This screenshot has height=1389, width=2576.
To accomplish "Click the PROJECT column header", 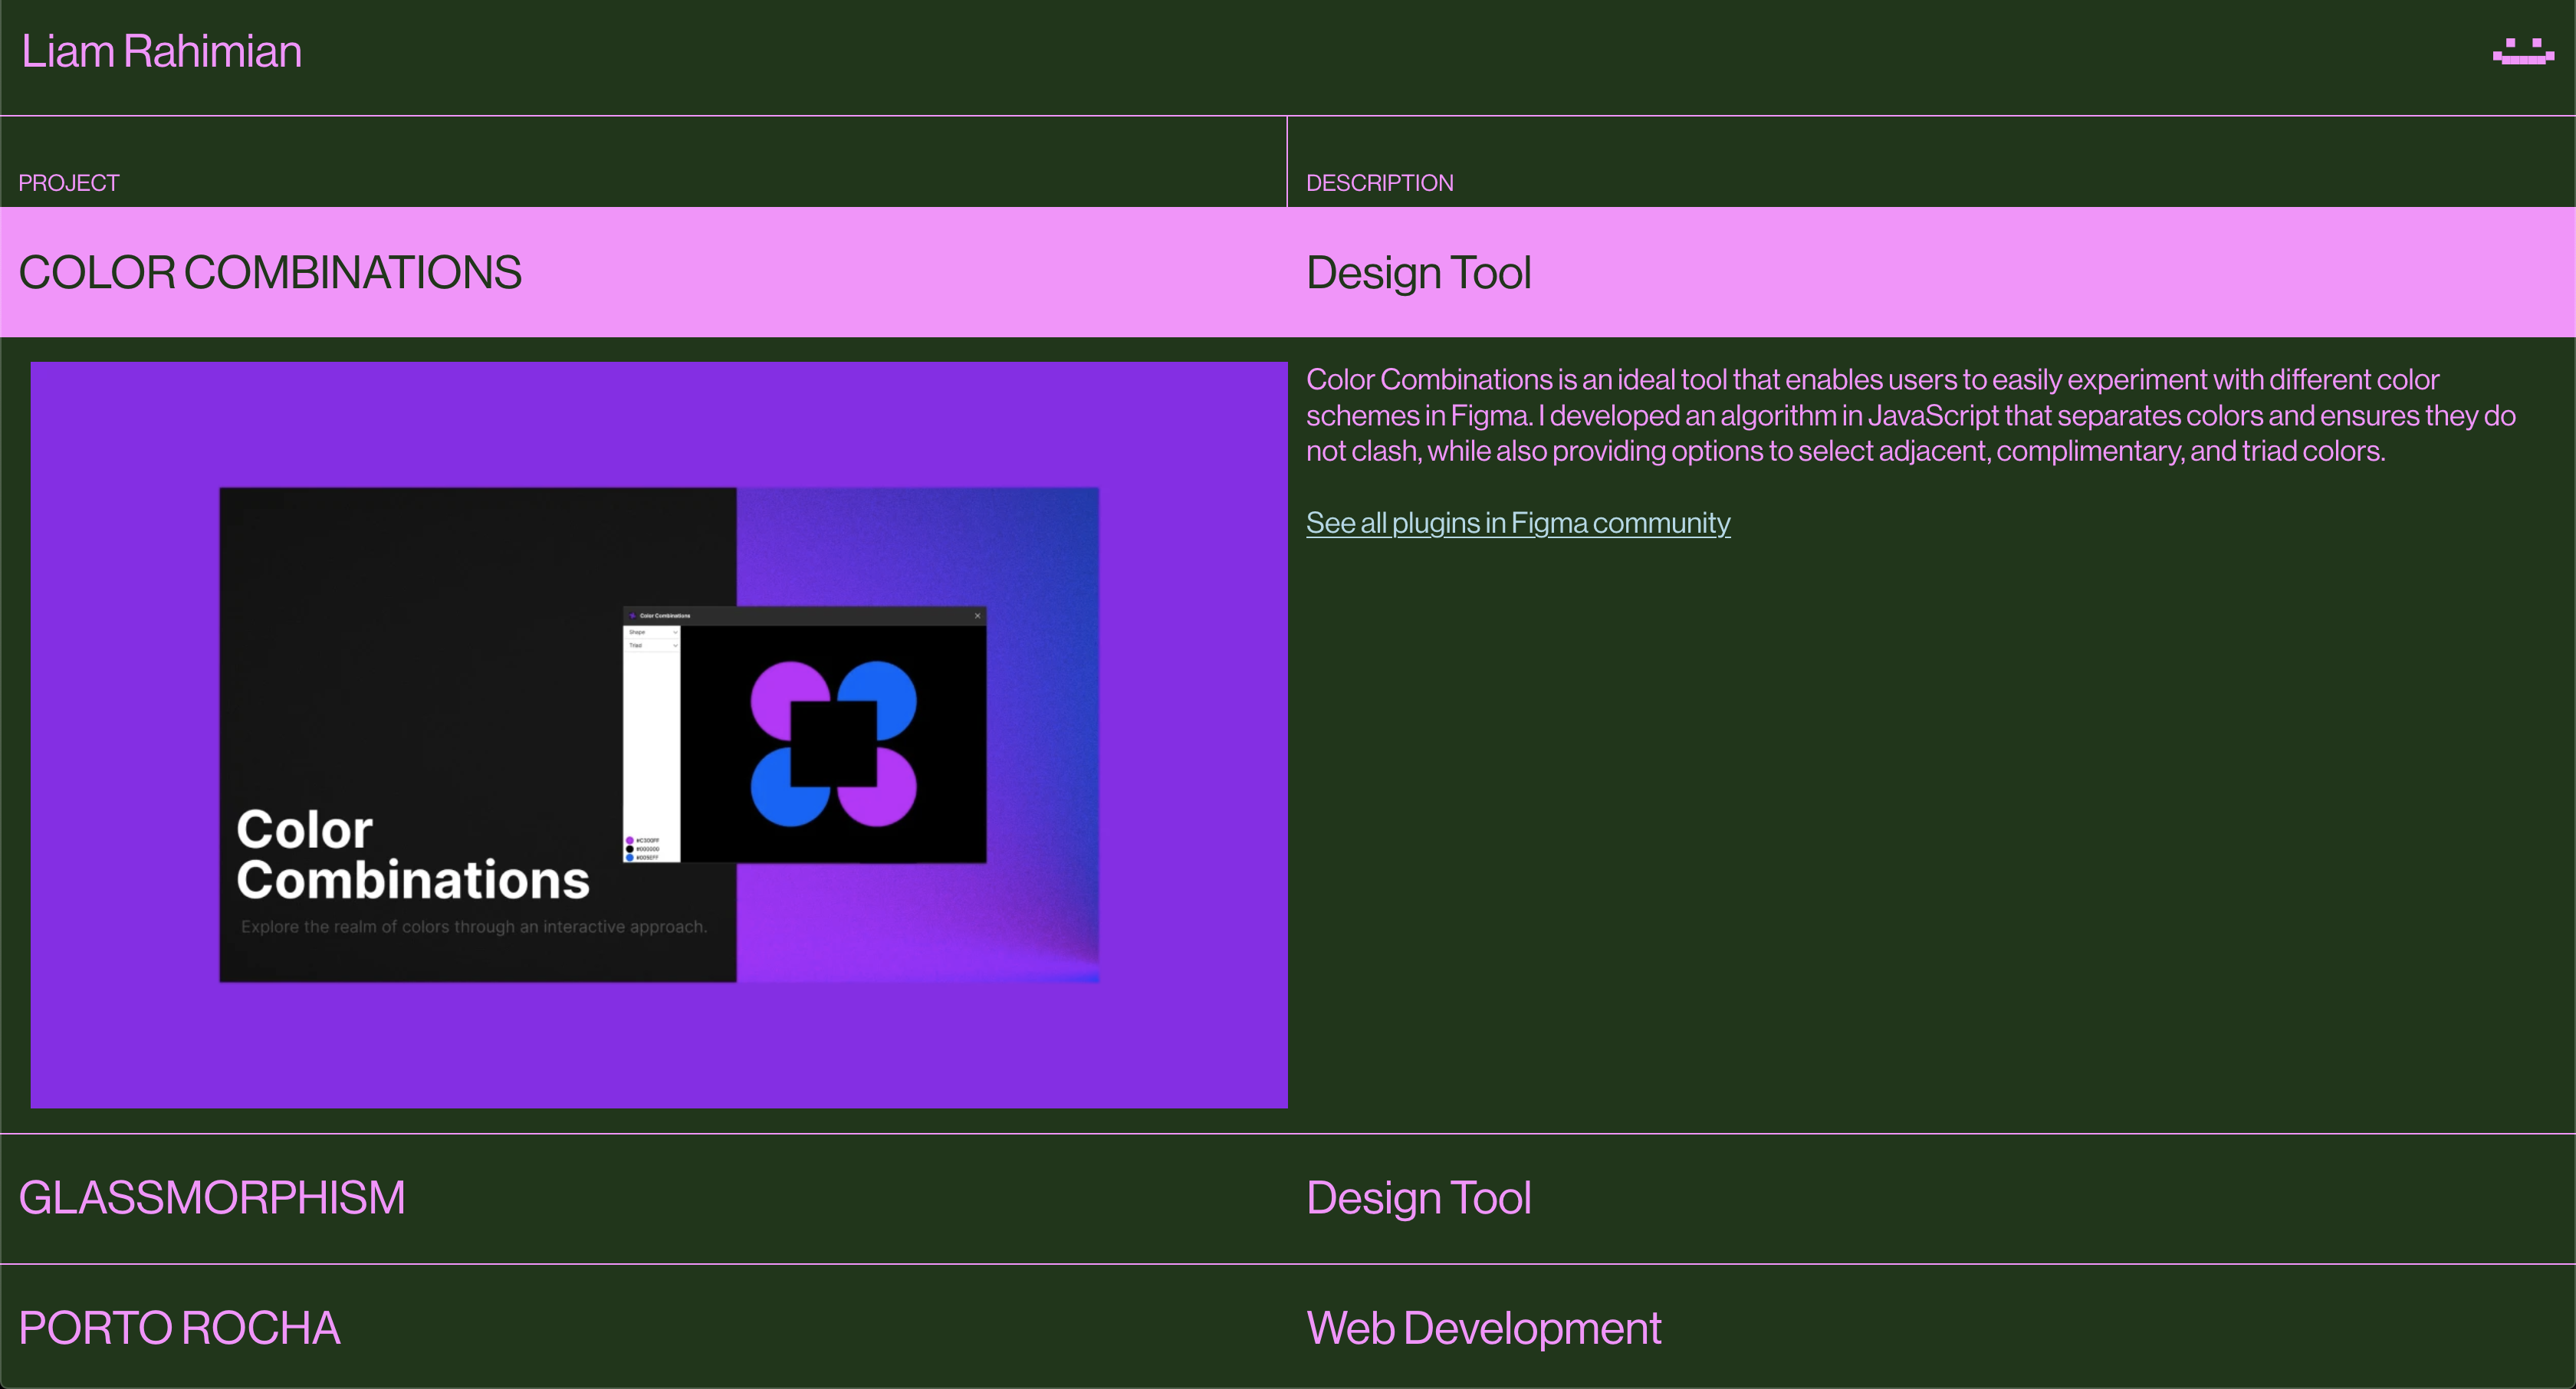I will (x=69, y=183).
